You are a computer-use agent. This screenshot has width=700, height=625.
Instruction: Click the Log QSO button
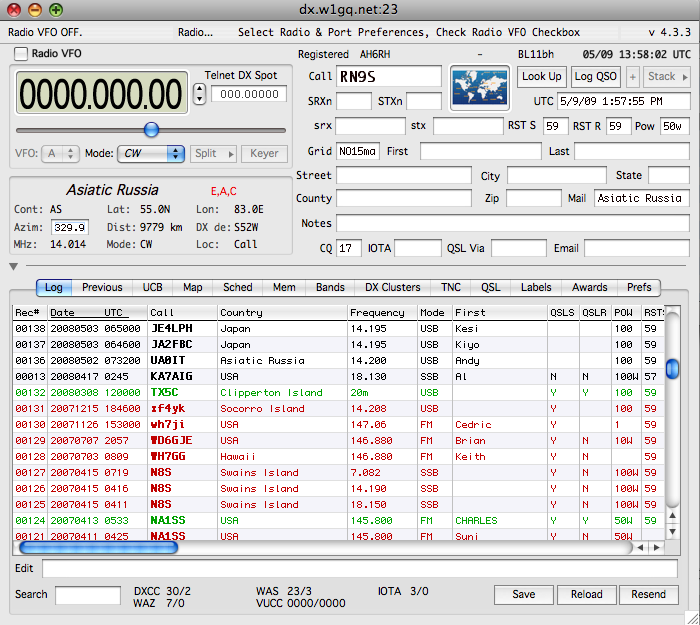pos(595,77)
